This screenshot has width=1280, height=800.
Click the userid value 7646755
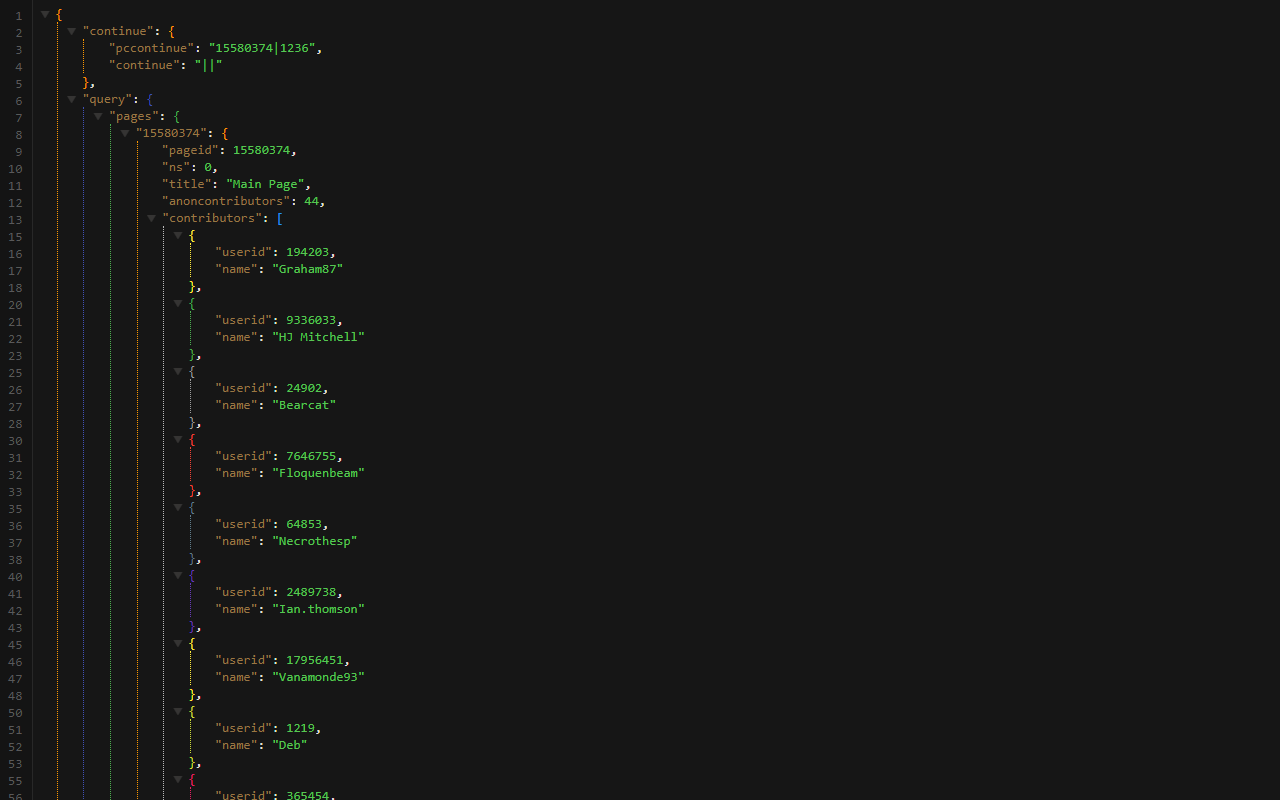(x=311, y=456)
